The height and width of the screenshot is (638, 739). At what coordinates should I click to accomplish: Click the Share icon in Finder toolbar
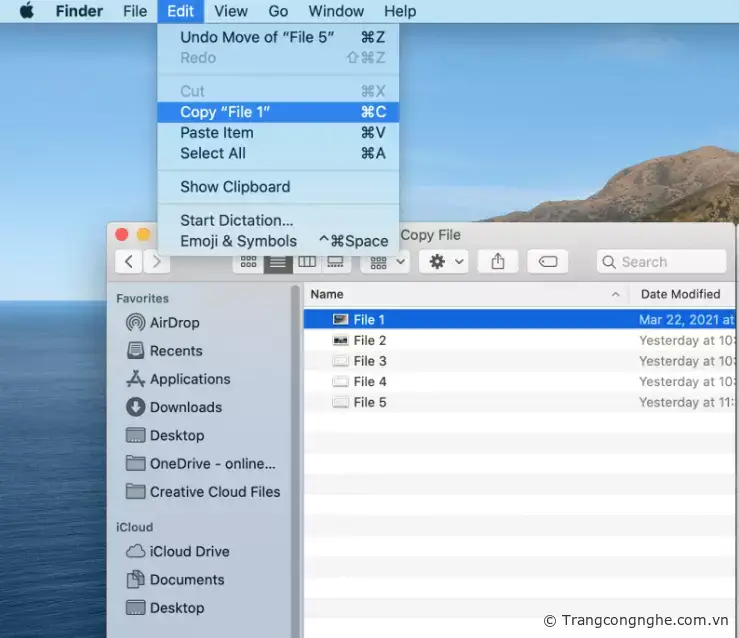(x=498, y=262)
